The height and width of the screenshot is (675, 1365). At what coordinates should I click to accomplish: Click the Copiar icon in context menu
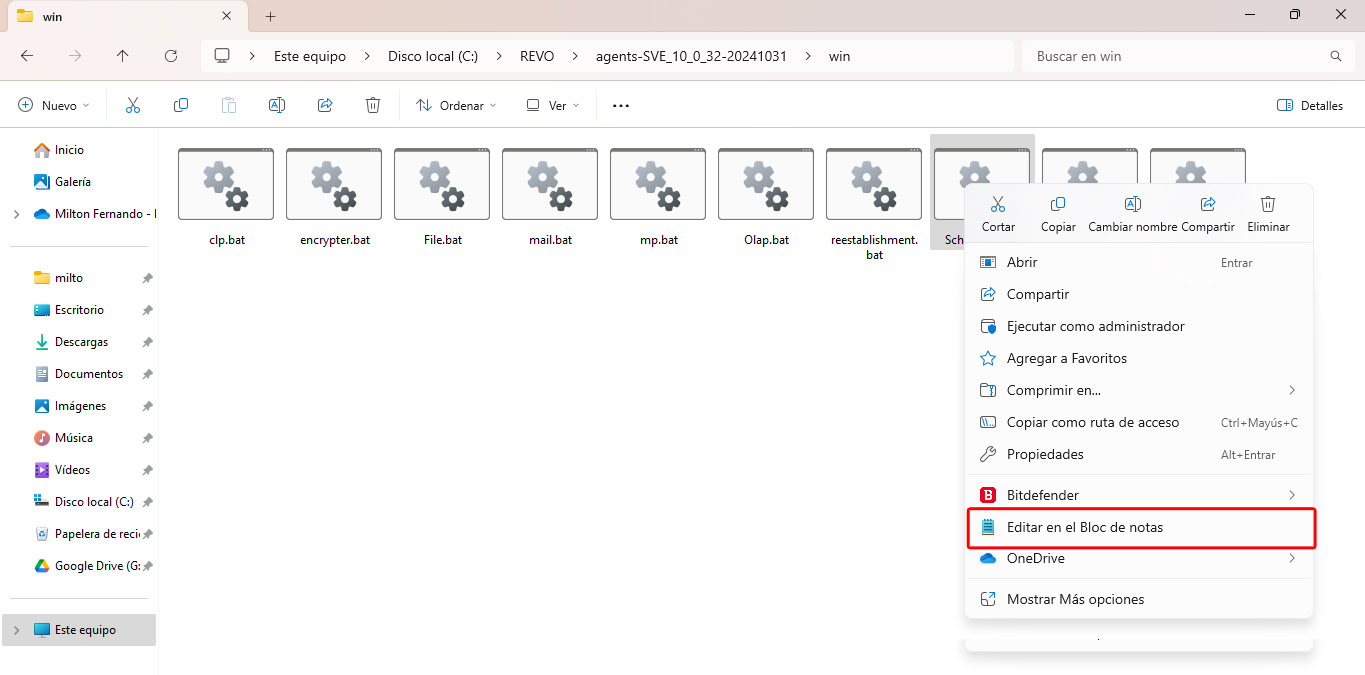(1058, 205)
